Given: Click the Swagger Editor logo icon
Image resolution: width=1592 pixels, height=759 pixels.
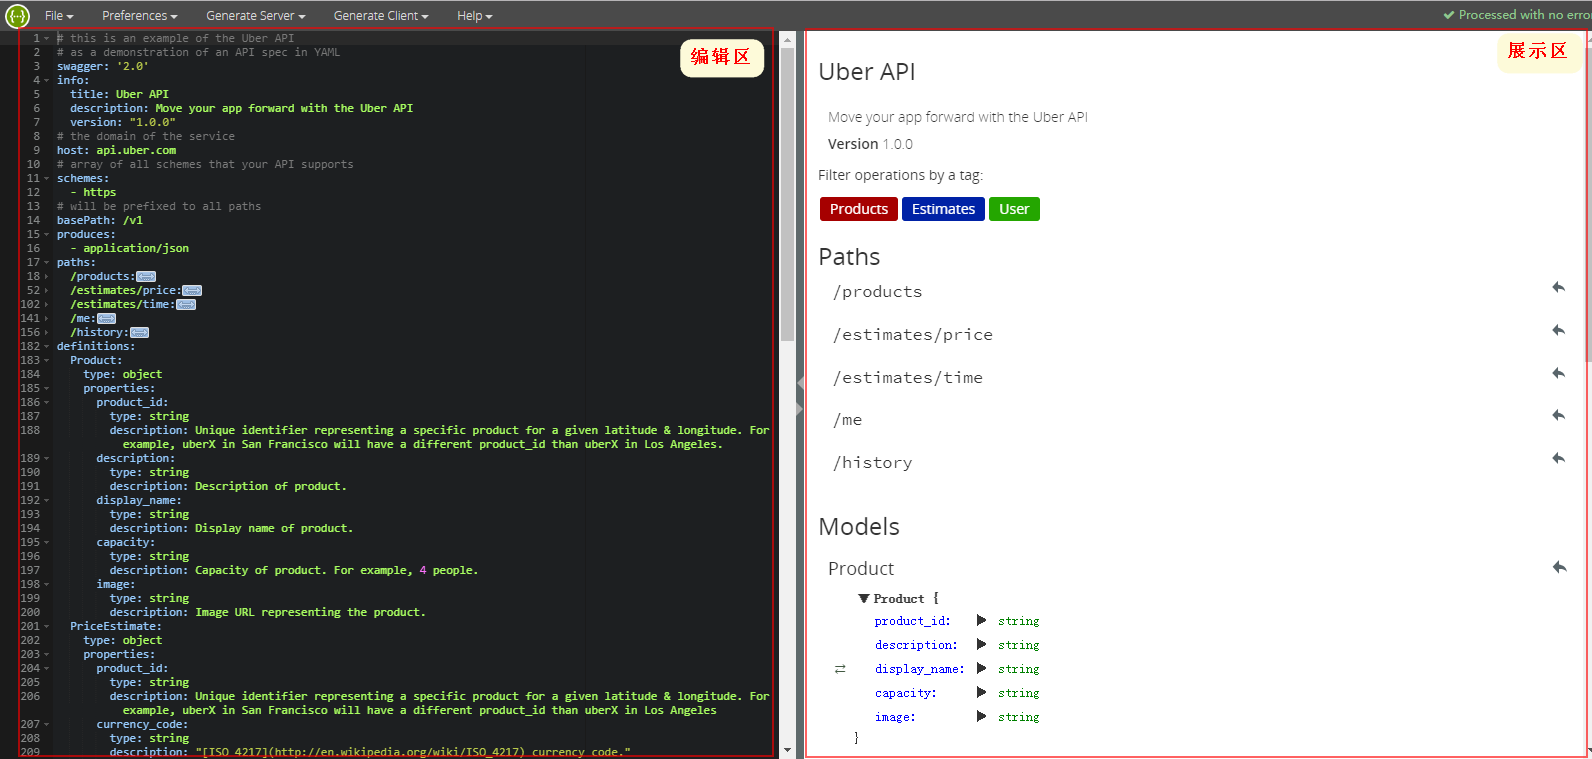Looking at the screenshot, I should point(18,15).
